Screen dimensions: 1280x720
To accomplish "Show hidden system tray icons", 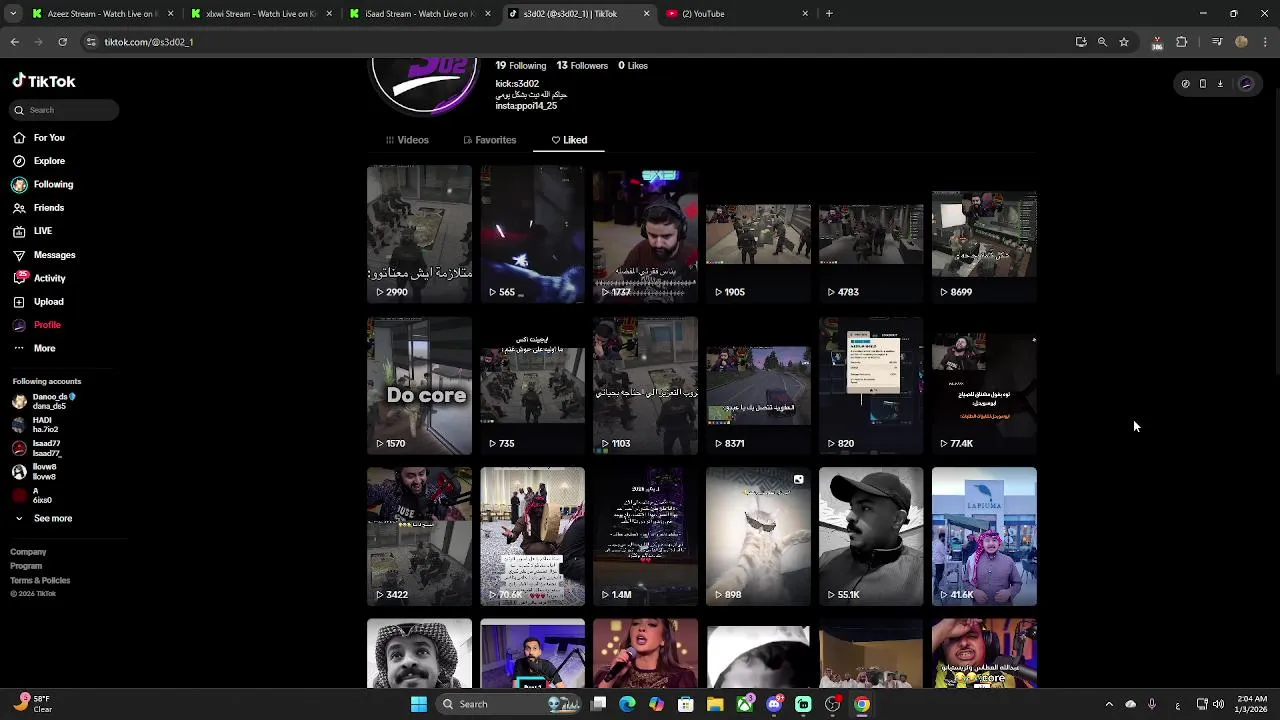I will [1109, 704].
